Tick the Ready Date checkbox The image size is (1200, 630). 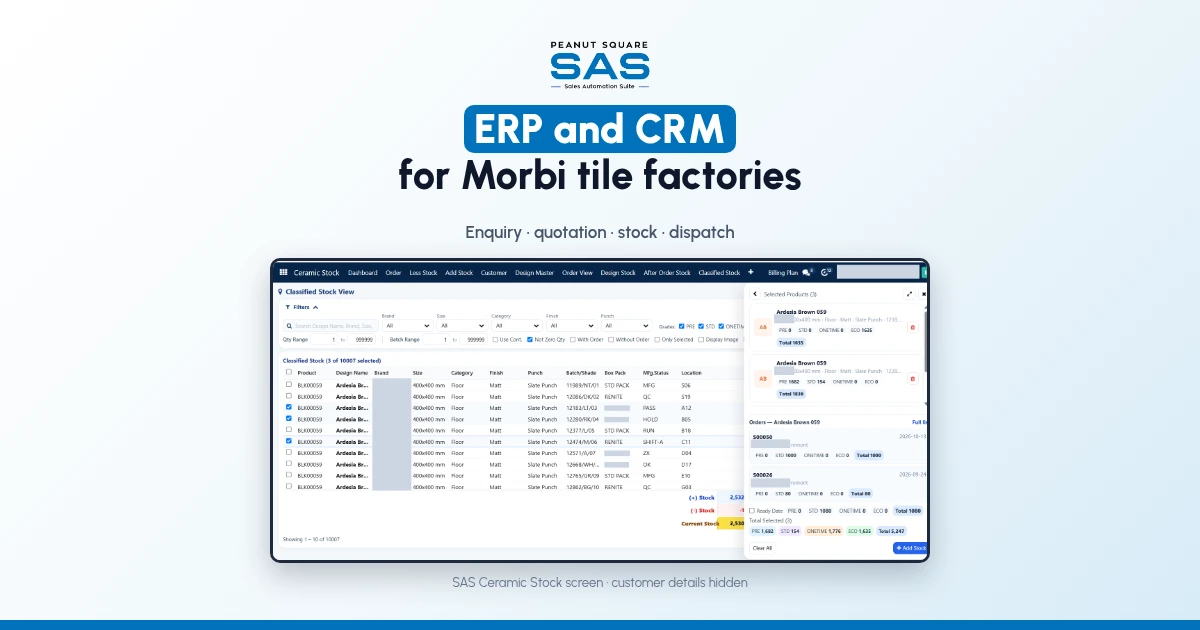pos(753,510)
